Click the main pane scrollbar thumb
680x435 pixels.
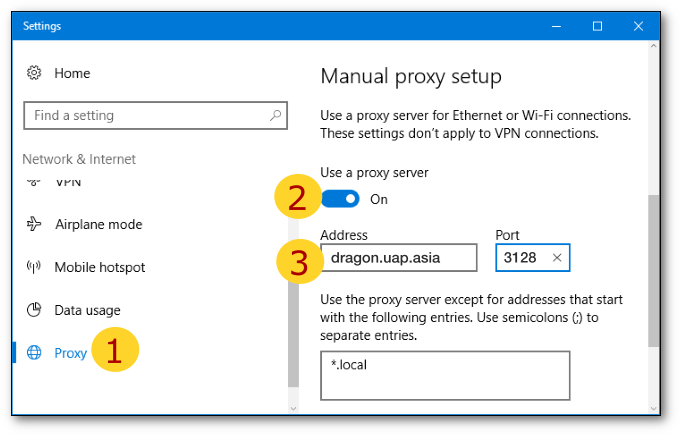[x=654, y=271]
